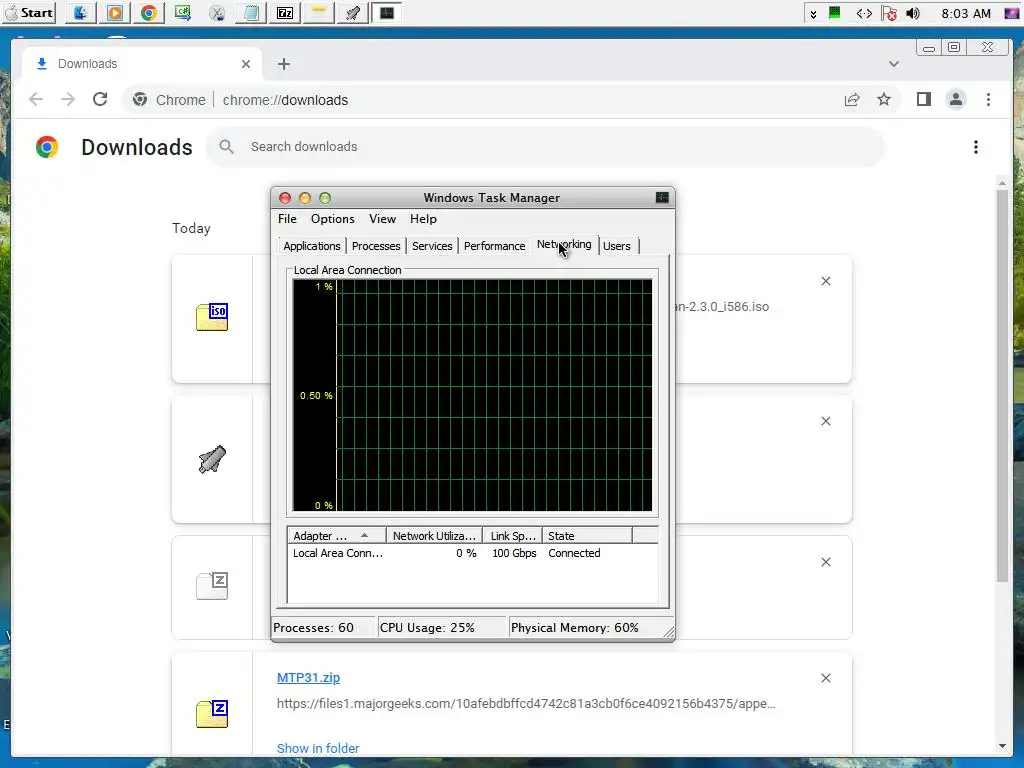This screenshot has height=768, width=1024.
Task: Sort by Adapter name column header
Action: [337, 536]
